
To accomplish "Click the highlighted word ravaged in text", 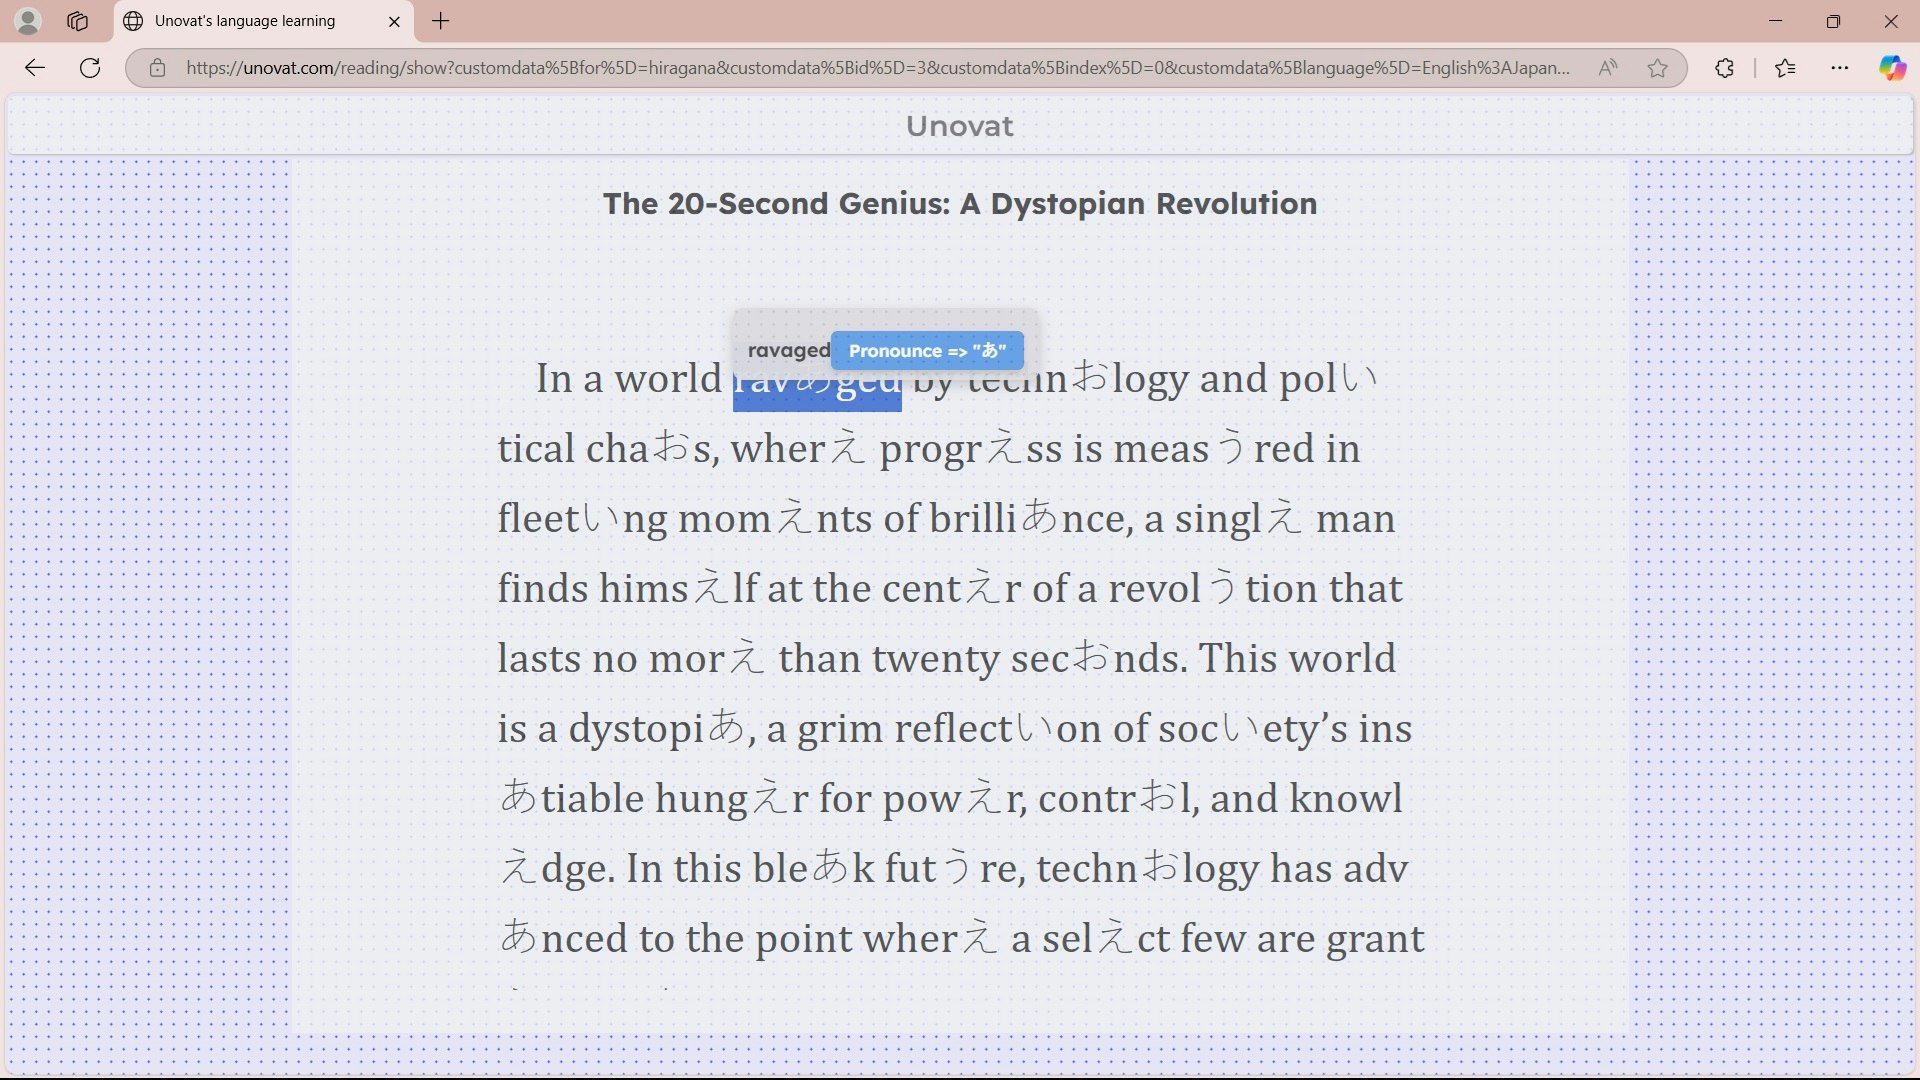I will pos(817,385).
